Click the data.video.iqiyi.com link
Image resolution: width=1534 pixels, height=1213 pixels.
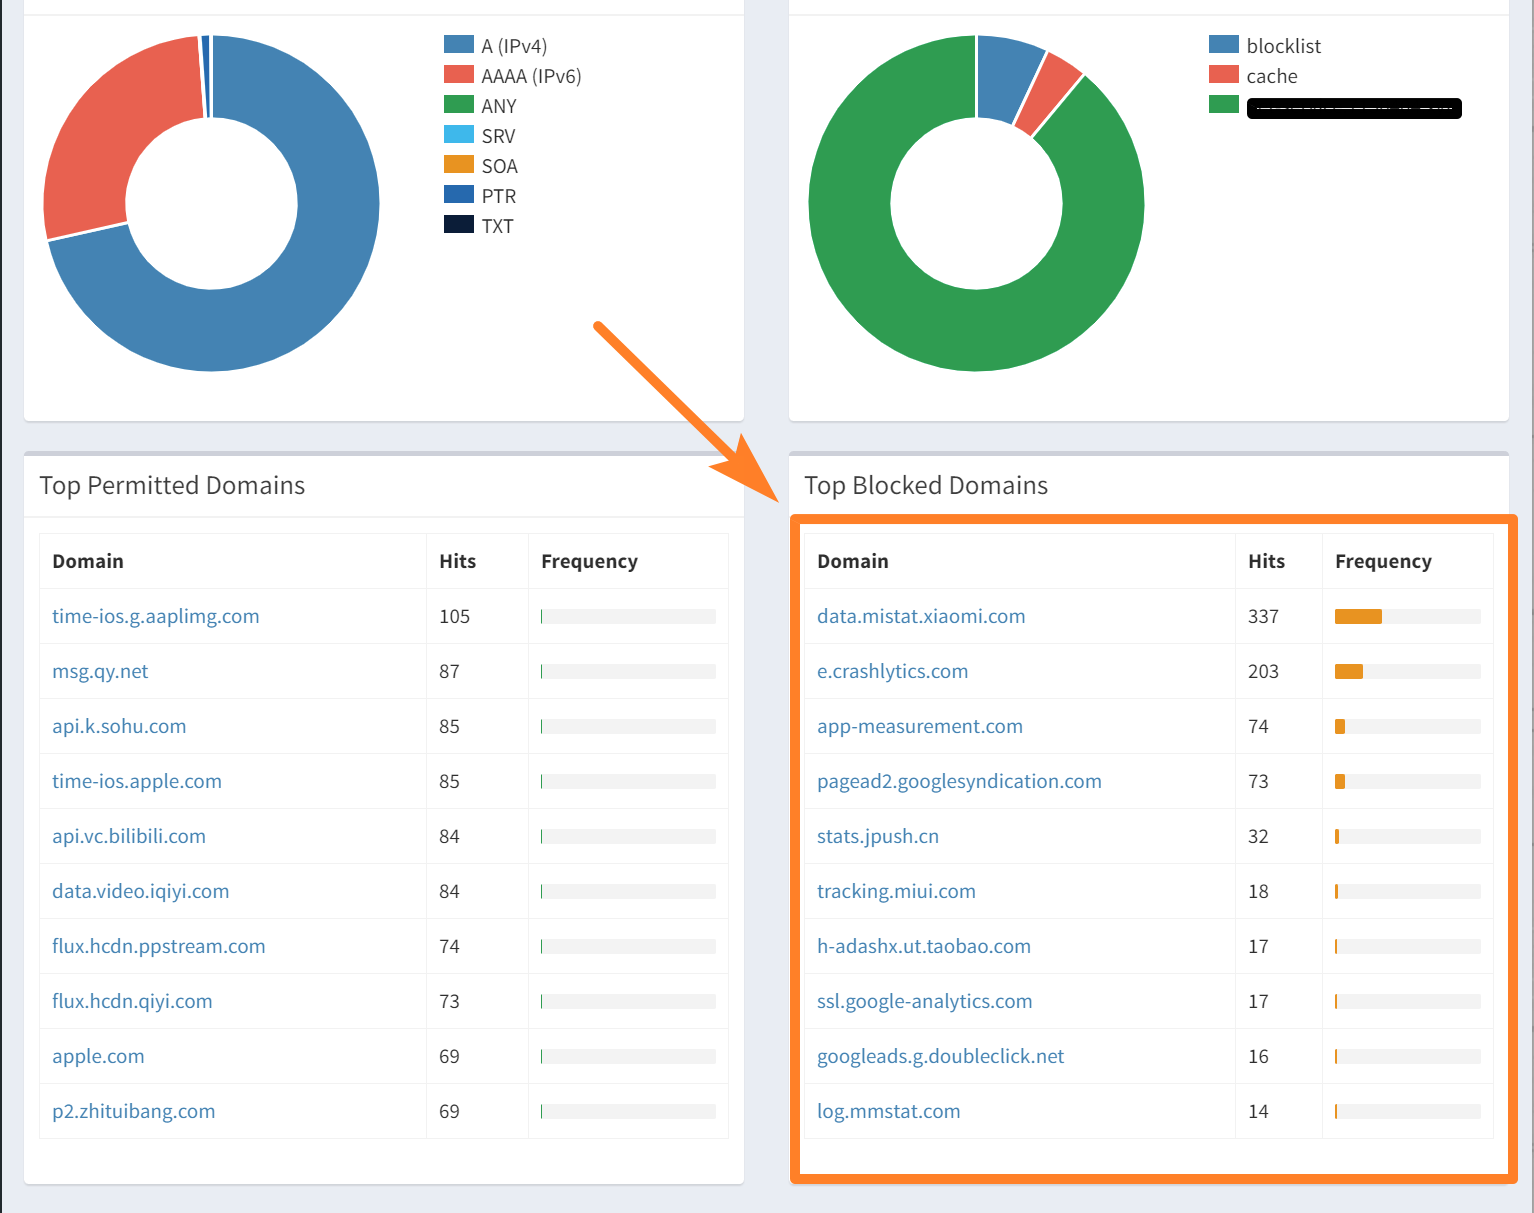pyautogui.click(x=141, y=891)
